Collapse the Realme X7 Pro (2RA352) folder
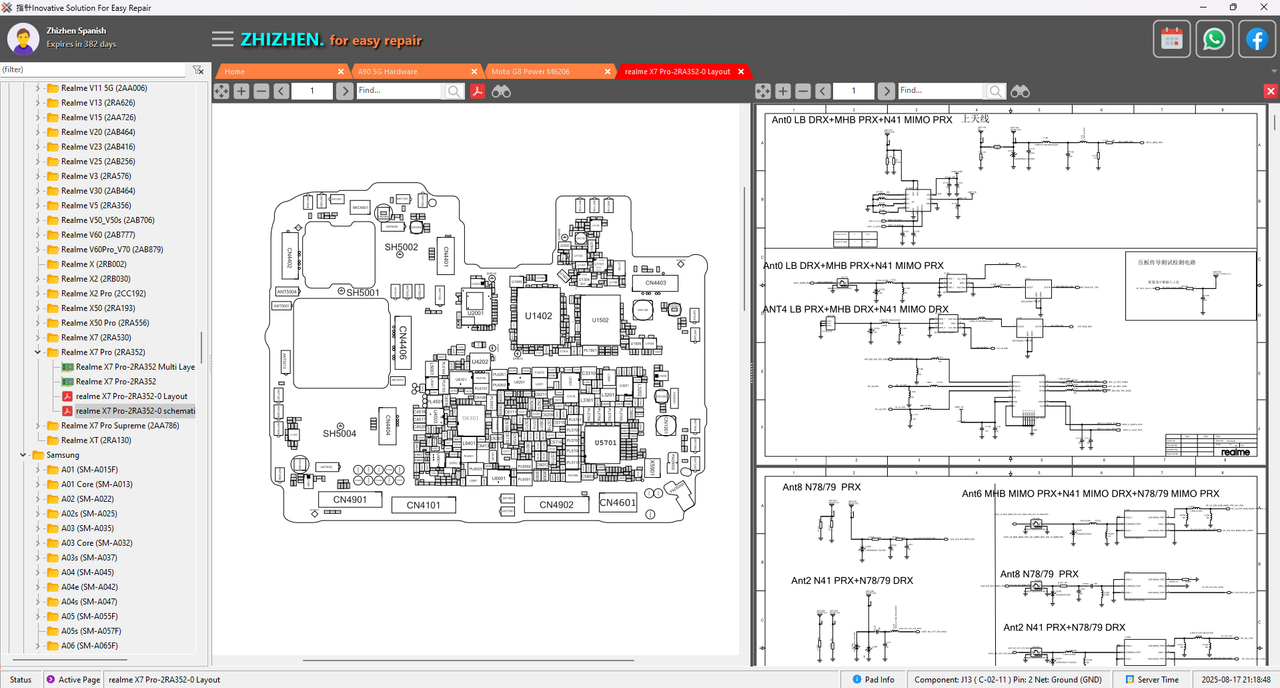The width and height of the screenshot is (1280, 688). click(39, 352)
